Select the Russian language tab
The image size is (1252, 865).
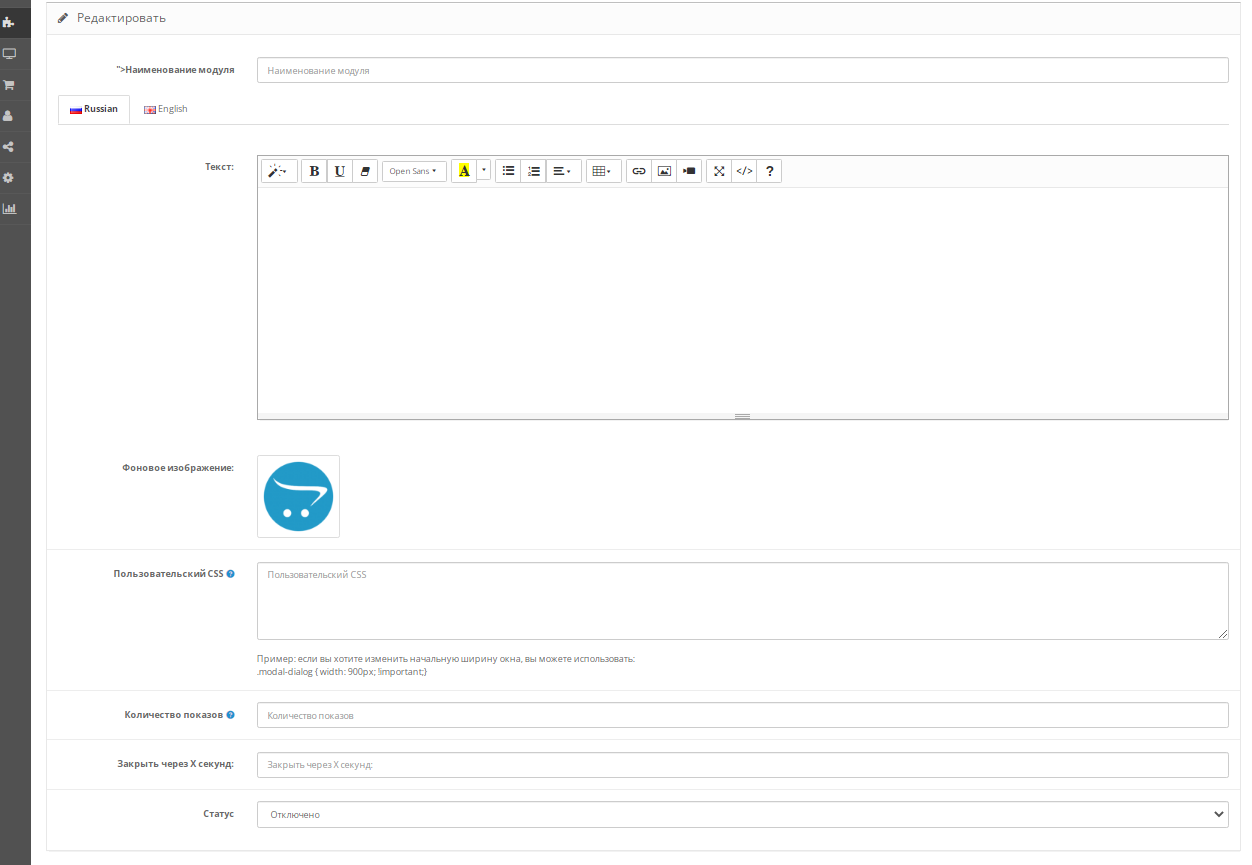tap(94, 109)
